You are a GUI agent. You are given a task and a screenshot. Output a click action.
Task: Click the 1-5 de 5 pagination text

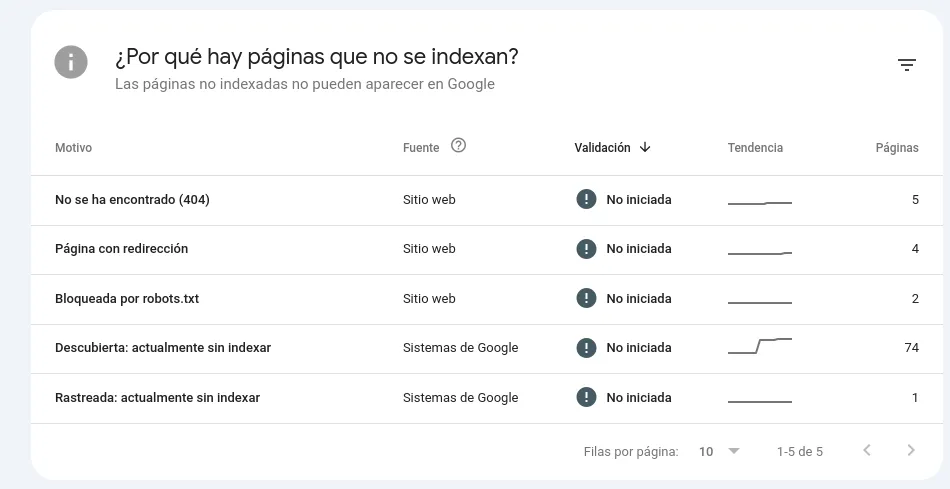coord(800,451)
